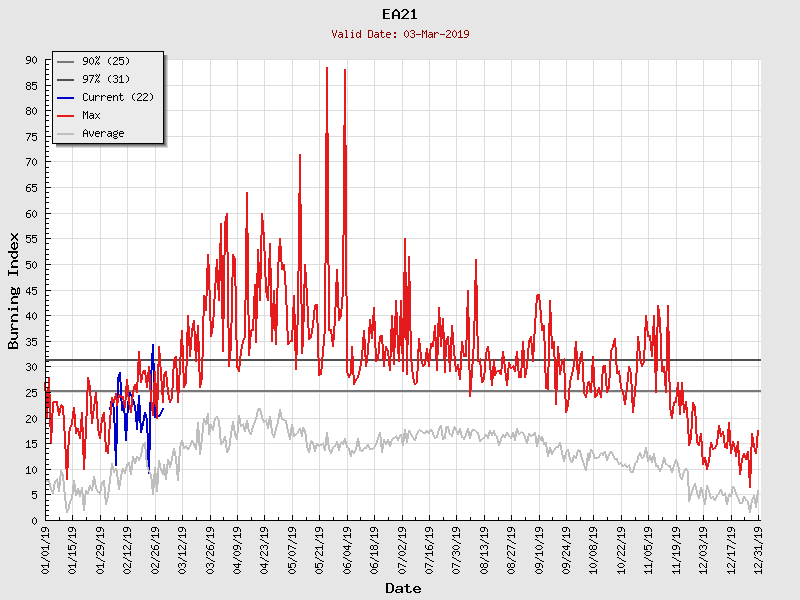Click the 06/04/19 date tick label

[348, 549]
